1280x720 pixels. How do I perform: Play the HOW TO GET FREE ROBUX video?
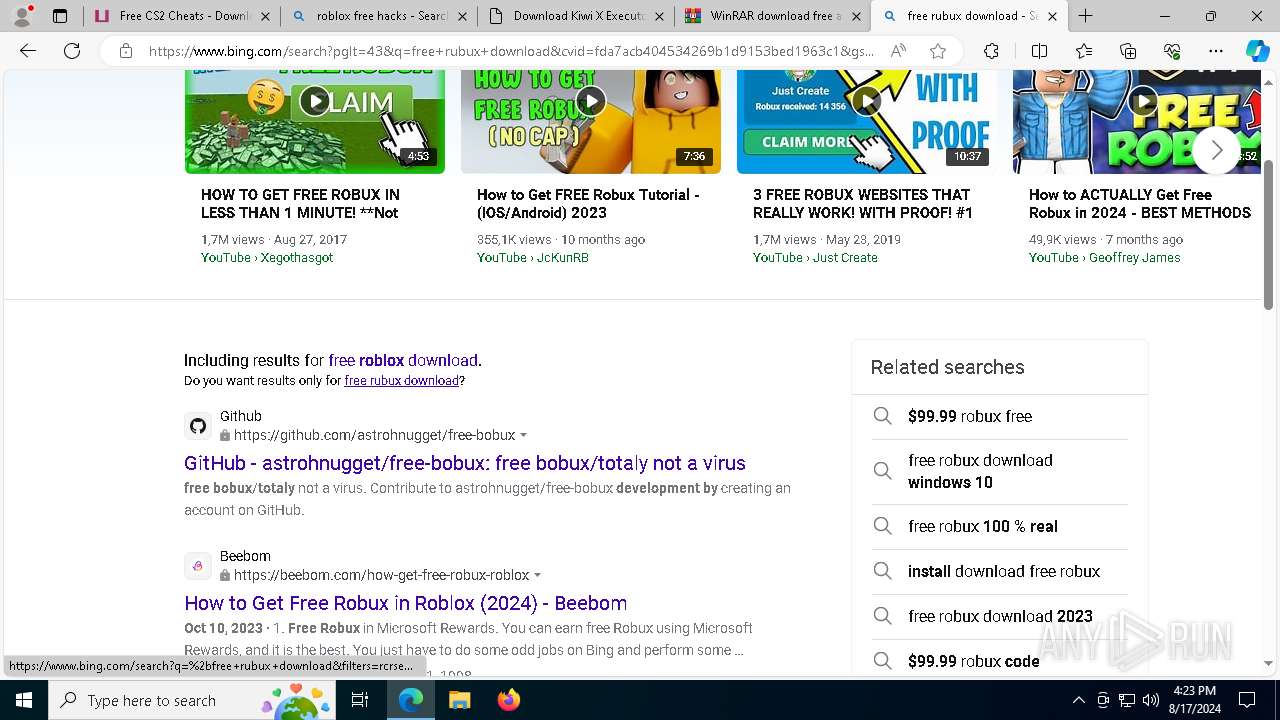click(315, 101)
